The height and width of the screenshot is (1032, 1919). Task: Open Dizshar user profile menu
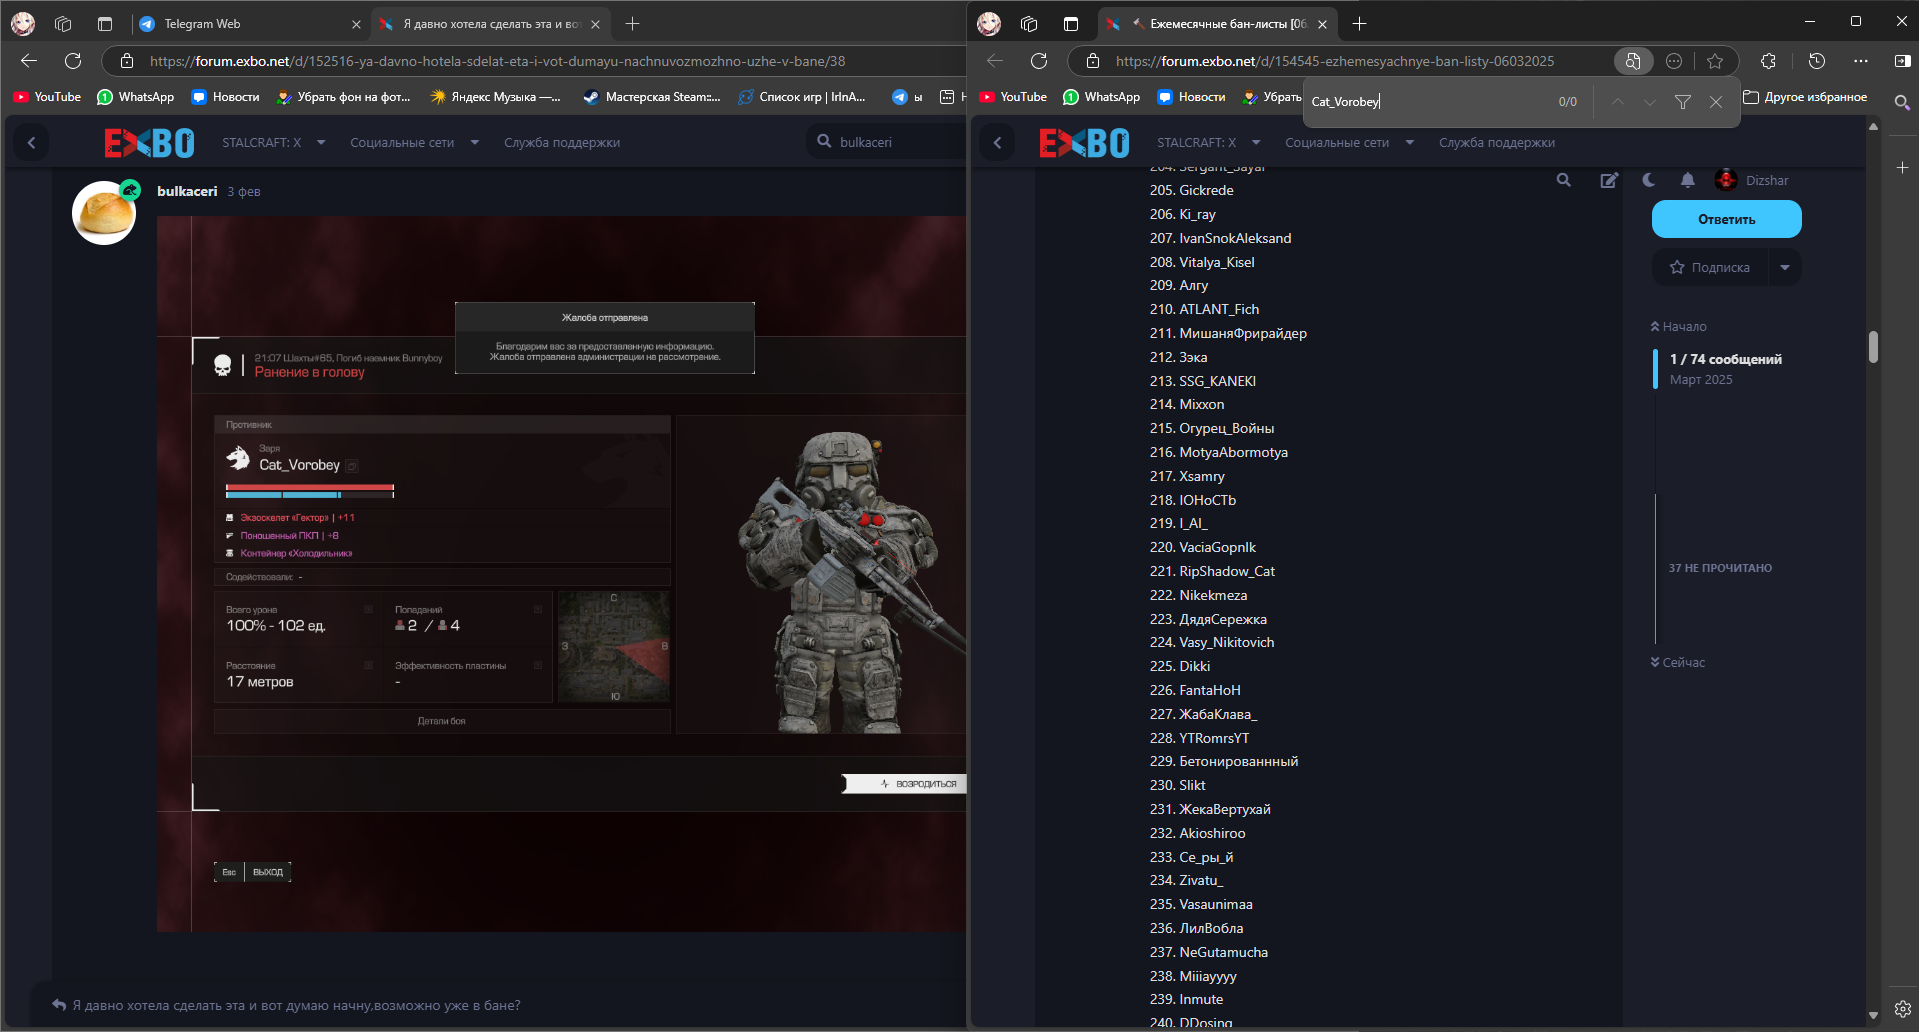tap(1752, 180)
